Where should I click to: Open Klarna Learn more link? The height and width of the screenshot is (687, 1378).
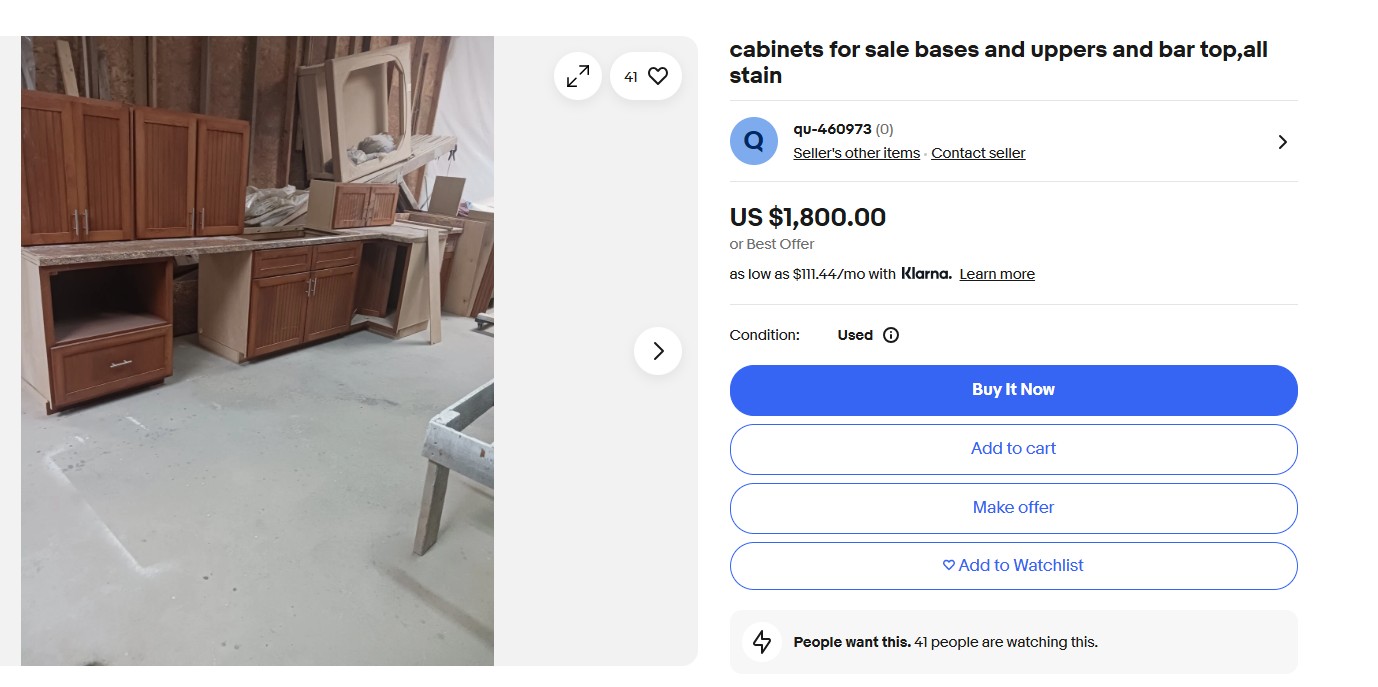(x=997, y=274)
